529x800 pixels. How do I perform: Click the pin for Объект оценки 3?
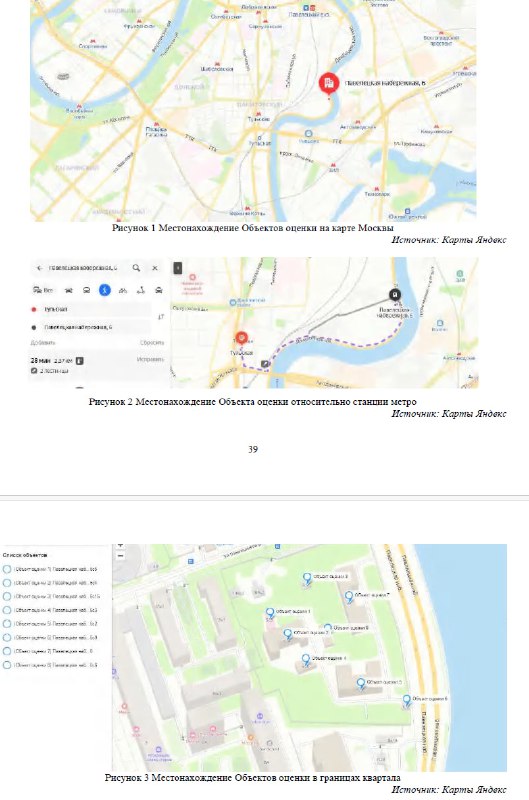pos(307,578)
